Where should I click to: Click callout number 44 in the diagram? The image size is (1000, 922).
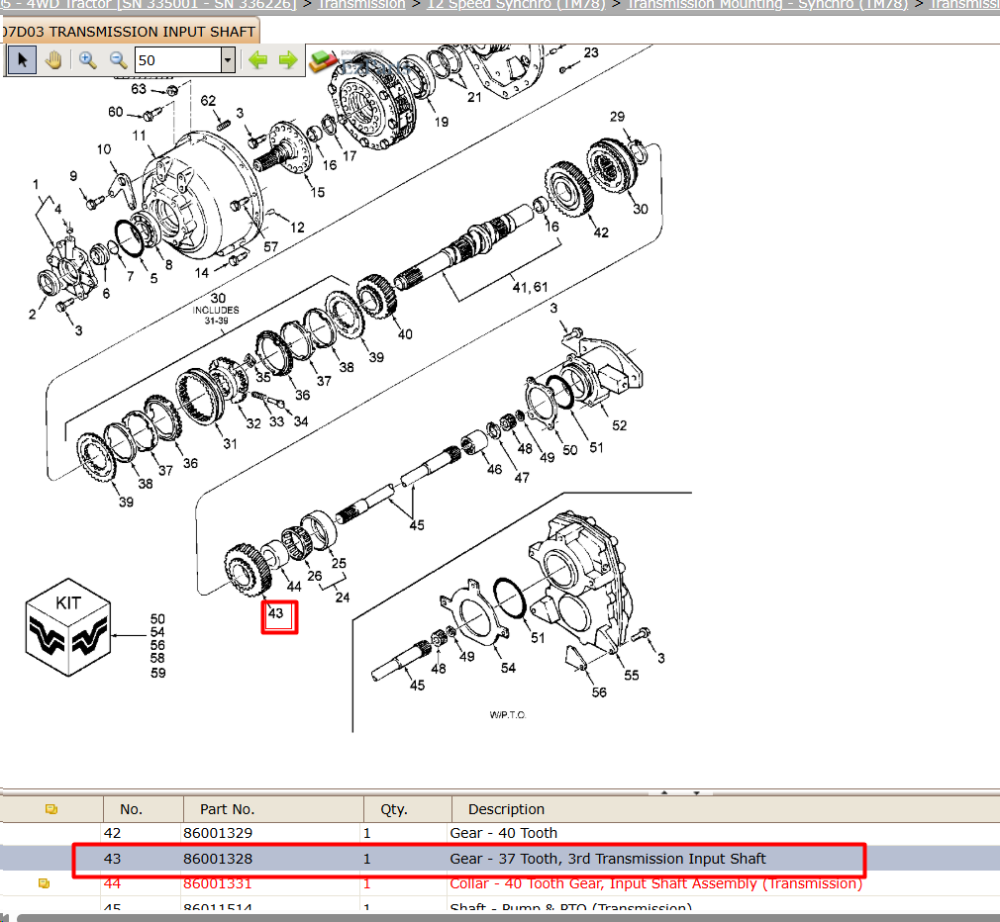coord(293,587)
